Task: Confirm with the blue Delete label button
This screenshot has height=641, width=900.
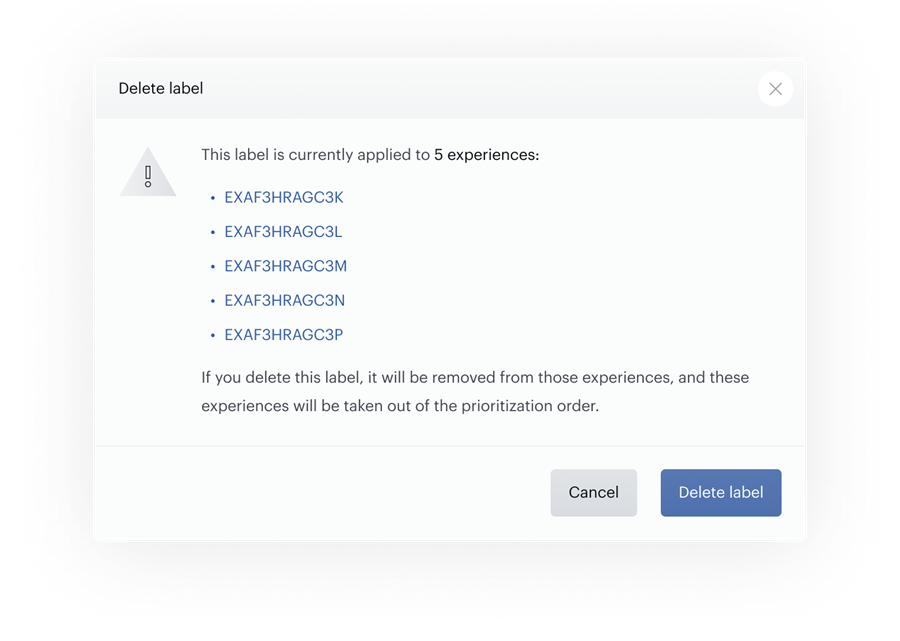Action: tap(720, 492)
